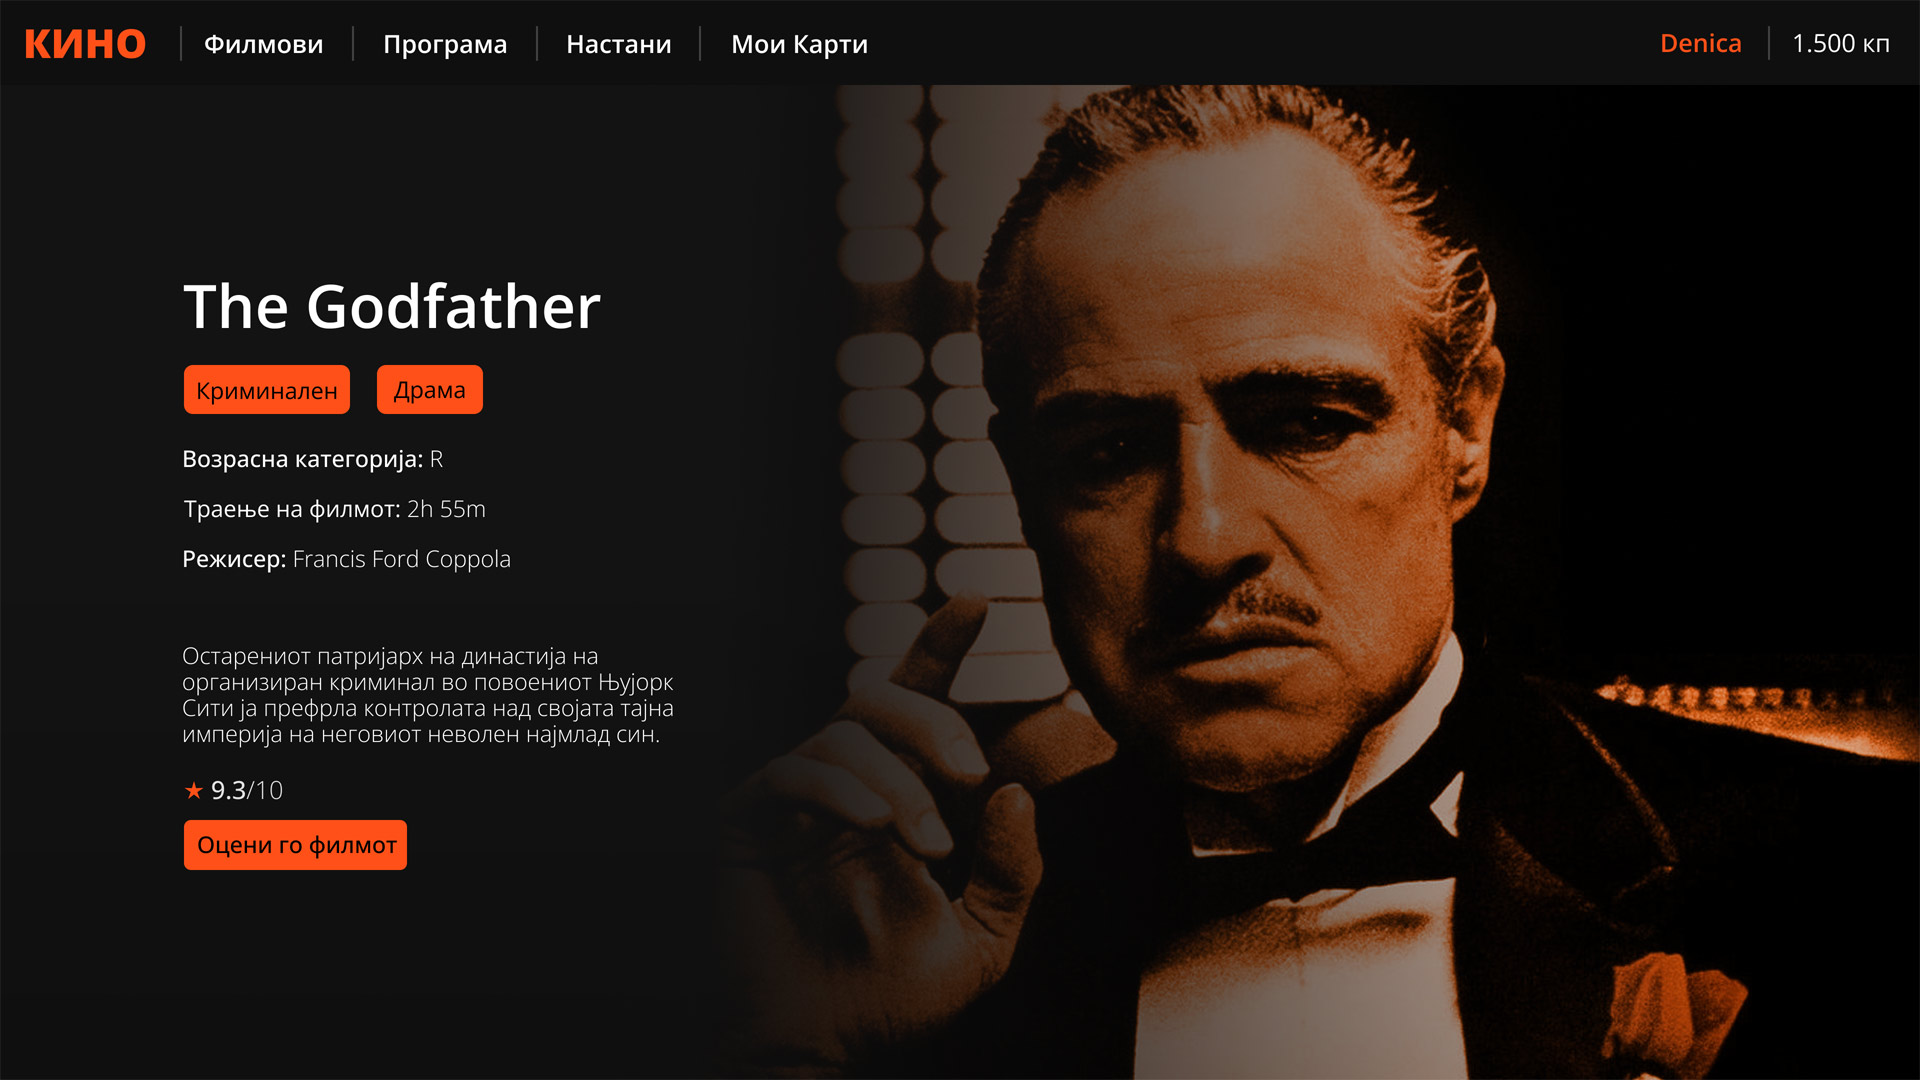
Task: Click the Возрасна категорија label
Action: point(302,459)
